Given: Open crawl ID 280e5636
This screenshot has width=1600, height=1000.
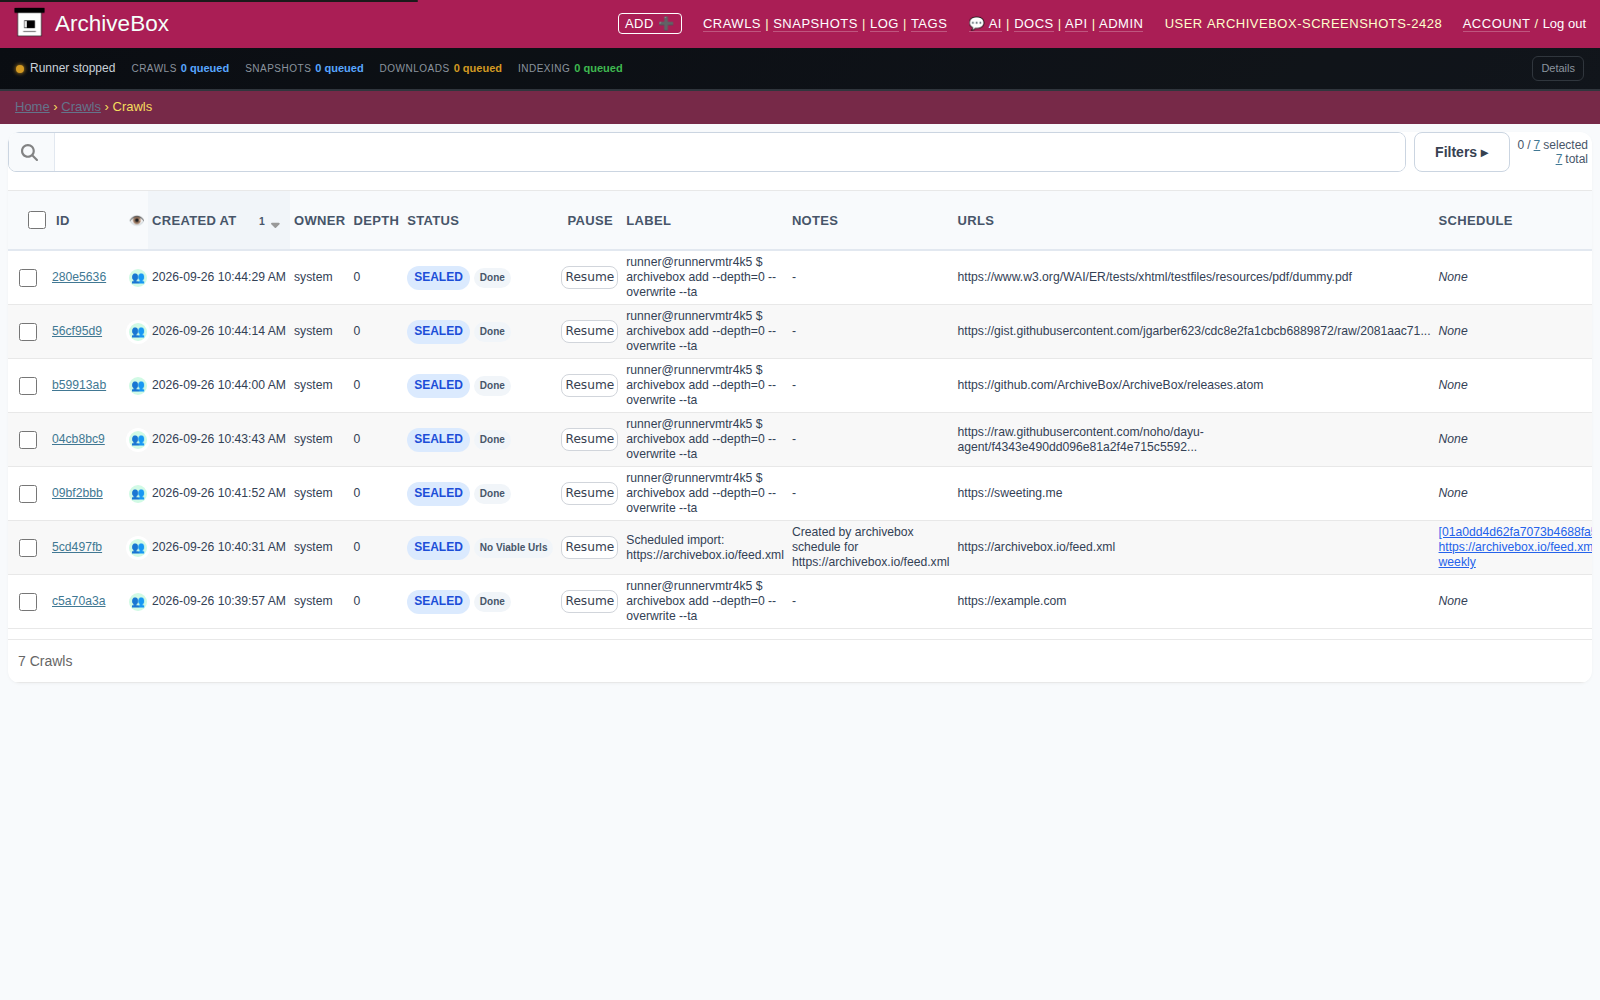Looking at the screenshot, I should 79,277.
